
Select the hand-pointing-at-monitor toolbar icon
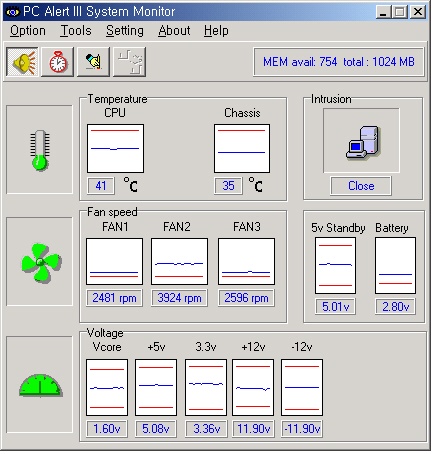94,62
